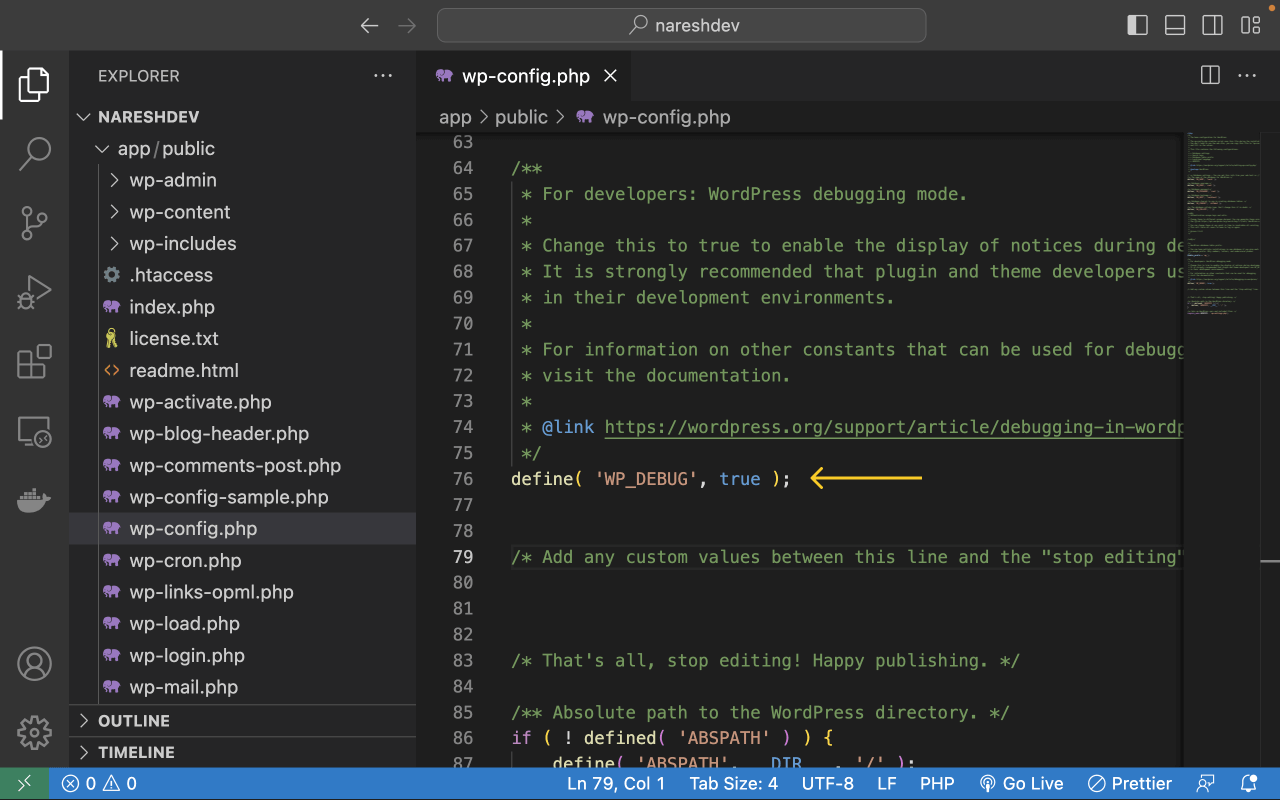1280x800 pixels.
Task: Click line number 79 in gutter
Action: coord(463,557)
